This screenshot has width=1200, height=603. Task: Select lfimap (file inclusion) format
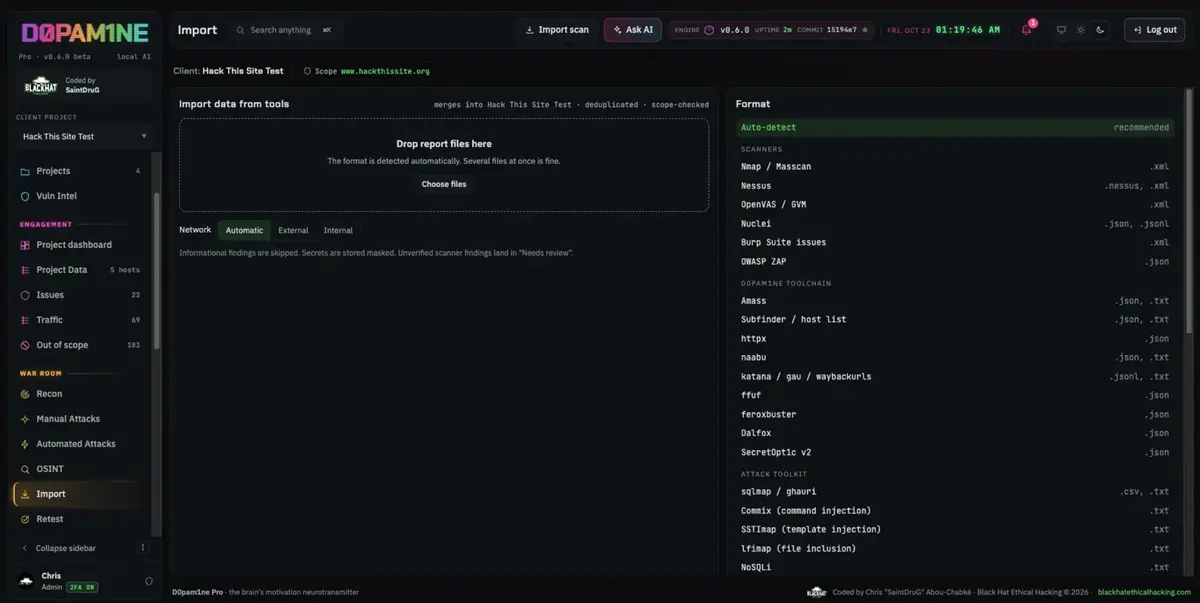tap(955, 548)
